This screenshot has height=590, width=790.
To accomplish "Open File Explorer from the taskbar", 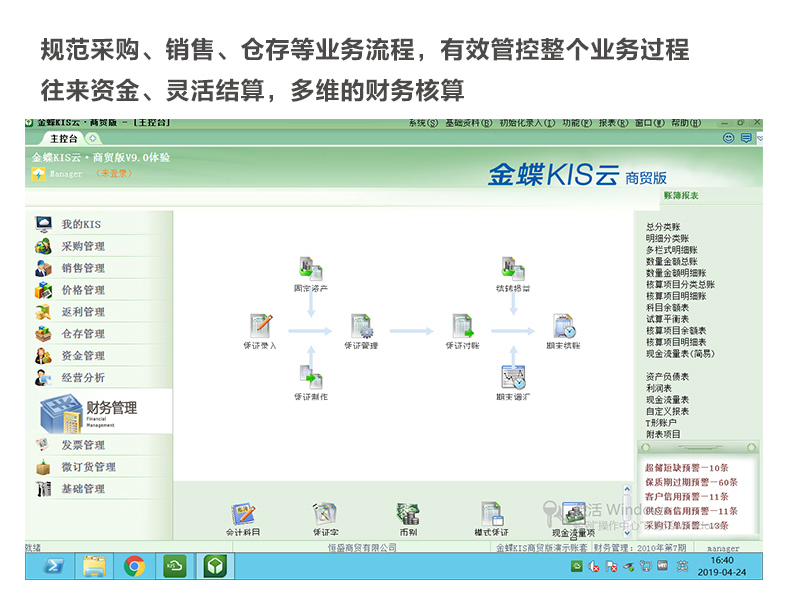I will (x=94, y=566).
